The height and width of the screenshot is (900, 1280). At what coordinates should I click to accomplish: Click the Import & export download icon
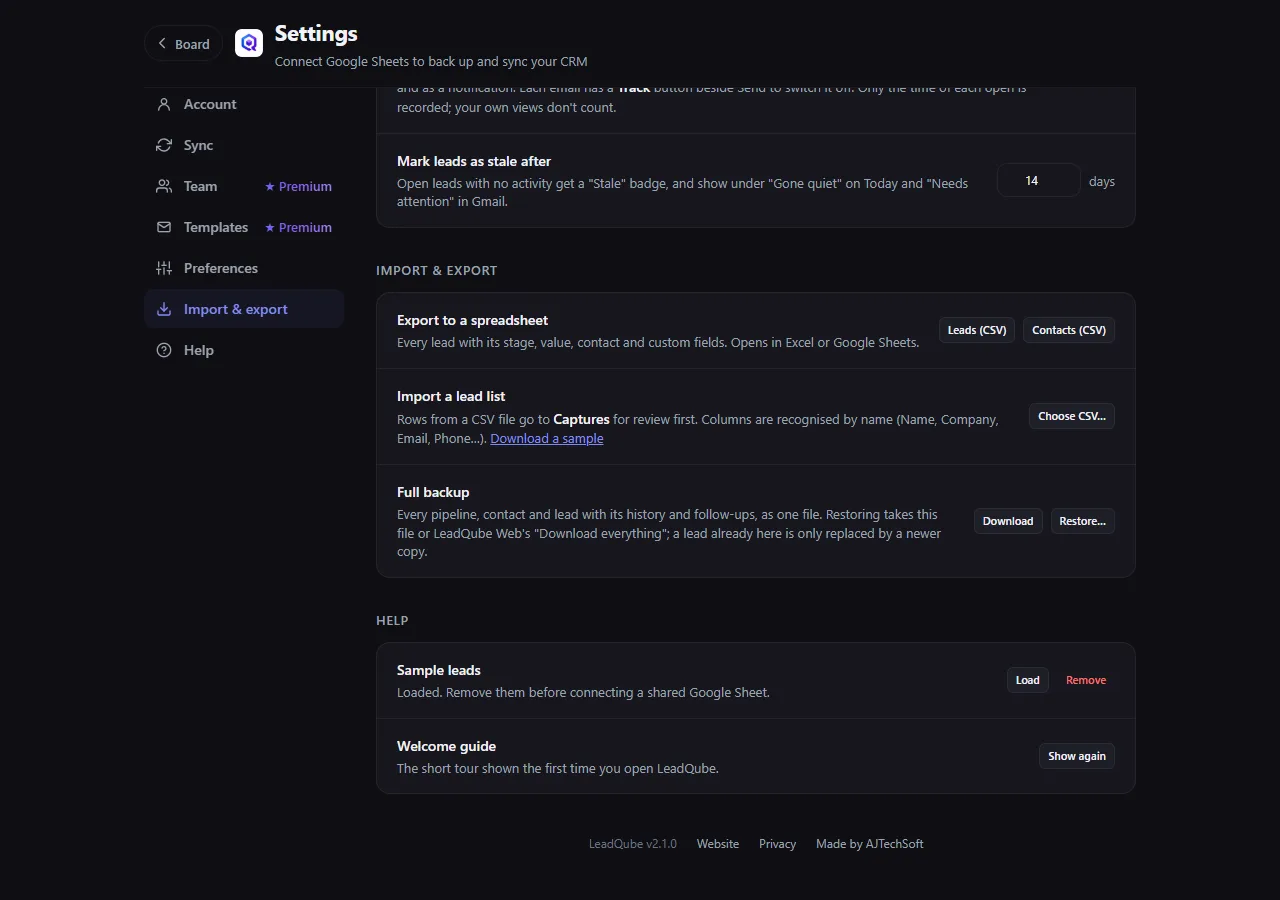click(x=164, y=309)
